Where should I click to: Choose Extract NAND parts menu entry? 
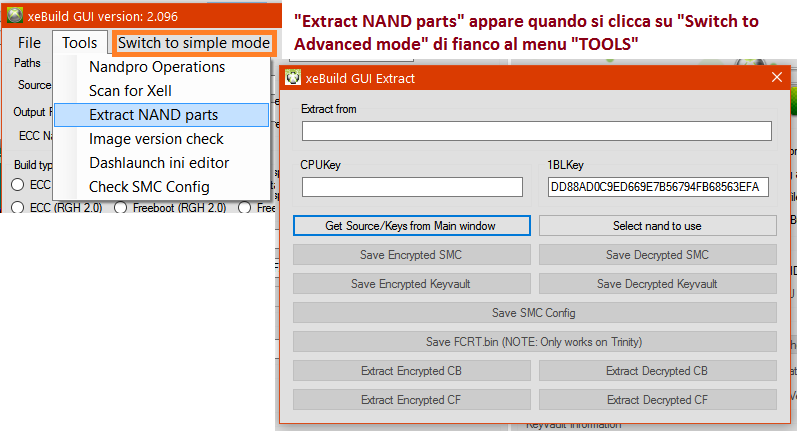click(x=162, y=115)
